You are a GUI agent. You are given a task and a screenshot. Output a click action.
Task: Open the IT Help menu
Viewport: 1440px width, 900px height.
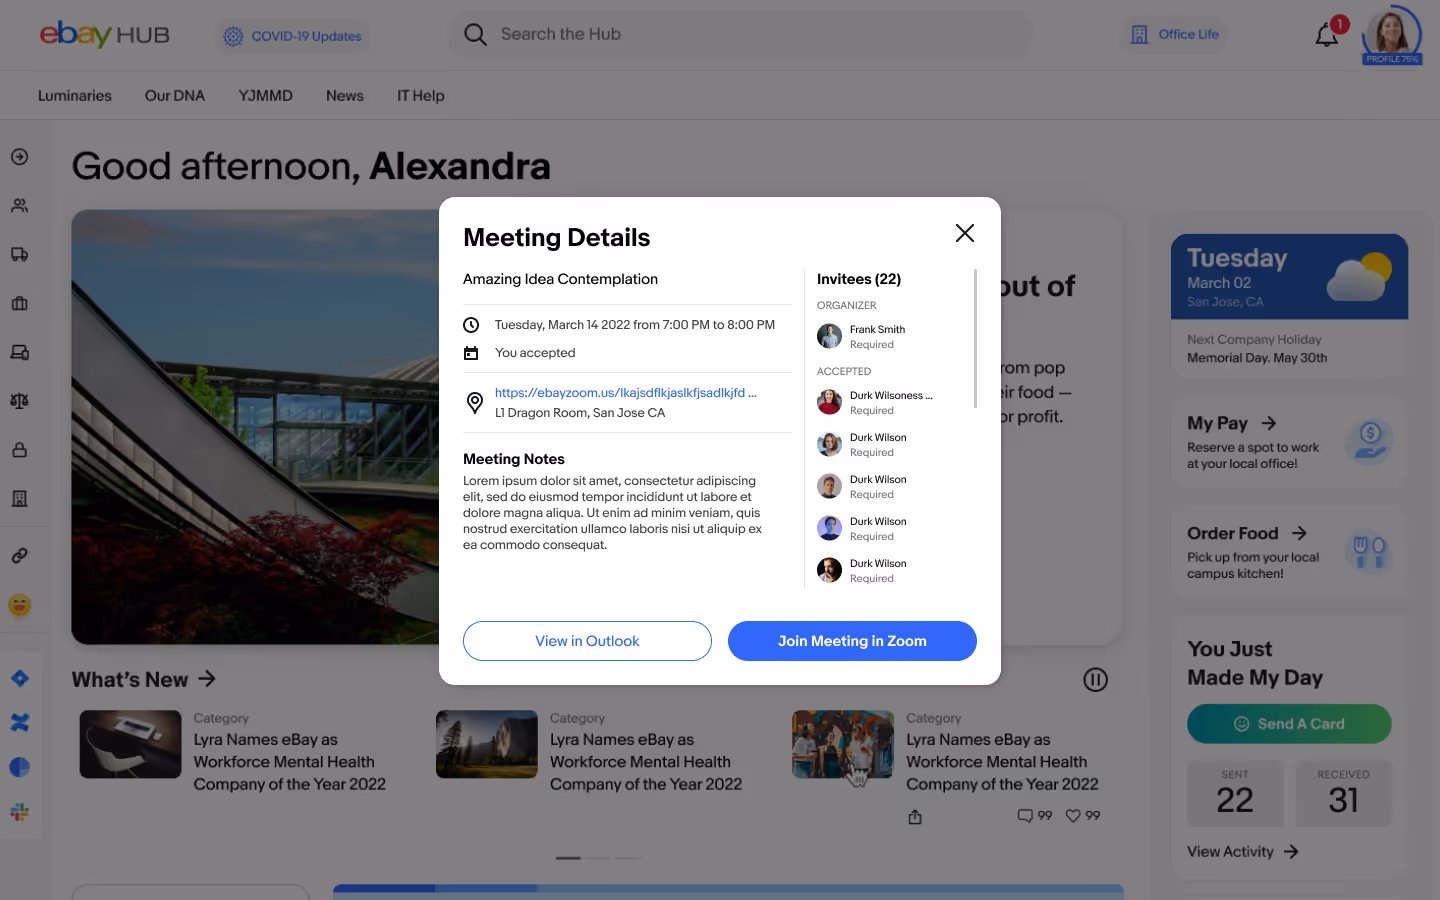coord(421,96)
